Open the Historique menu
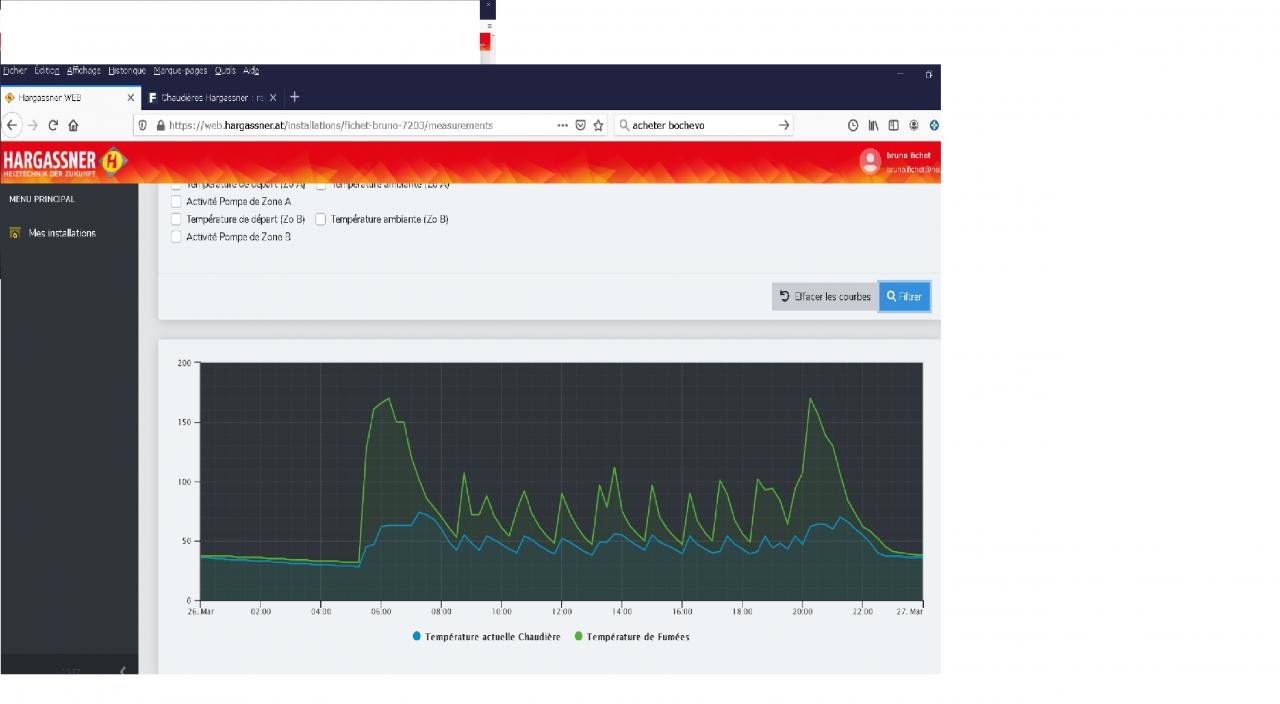 (x=127, y=71)
